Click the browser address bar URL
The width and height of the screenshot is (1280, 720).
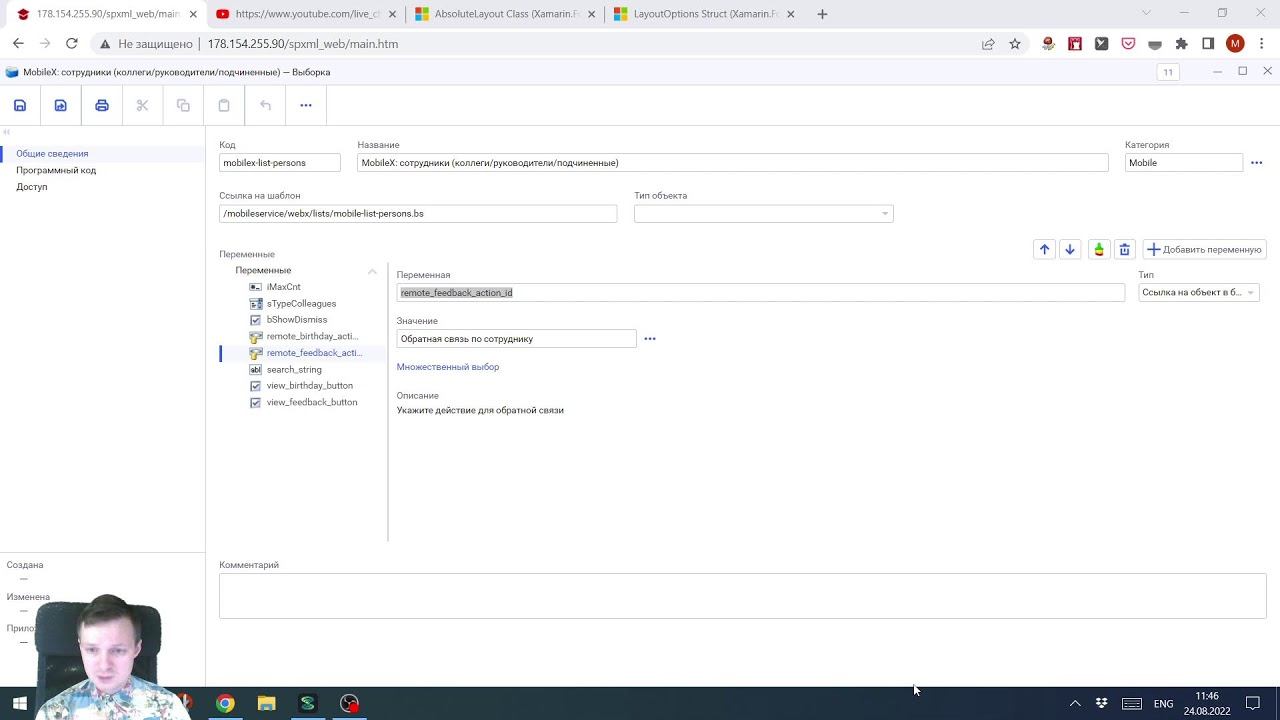pyautogui.click(x=303, y=44)
